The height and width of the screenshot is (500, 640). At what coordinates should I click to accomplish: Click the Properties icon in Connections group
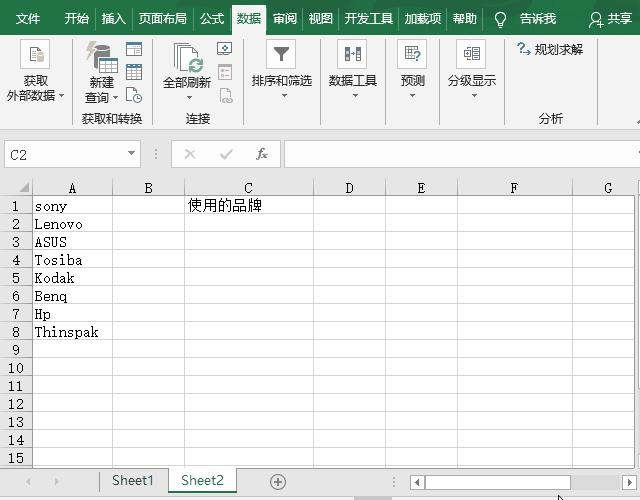225,72
